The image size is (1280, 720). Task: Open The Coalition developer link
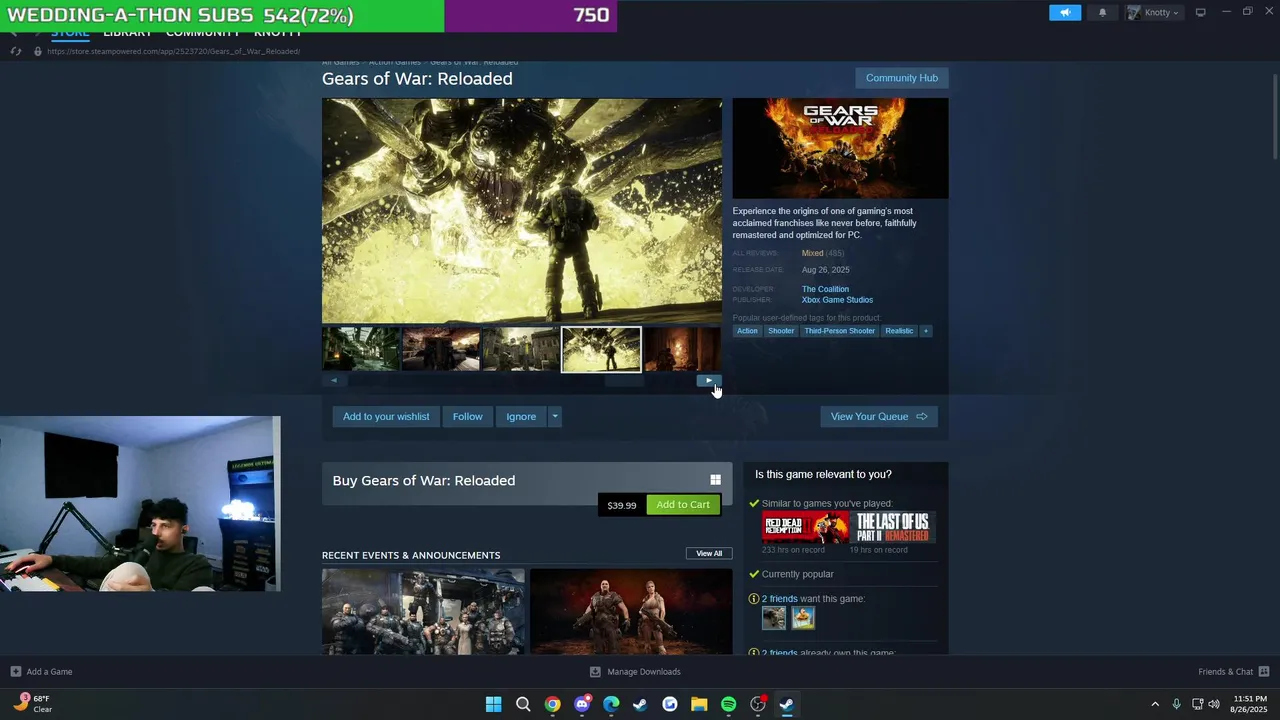coord(825,289)
